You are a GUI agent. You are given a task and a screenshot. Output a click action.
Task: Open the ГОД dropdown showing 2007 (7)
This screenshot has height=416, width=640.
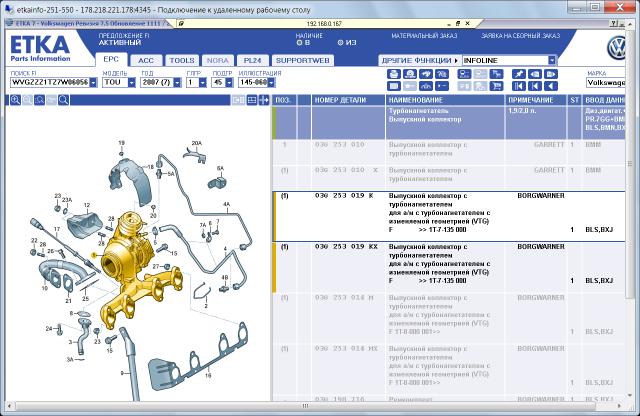pos(177,82)
